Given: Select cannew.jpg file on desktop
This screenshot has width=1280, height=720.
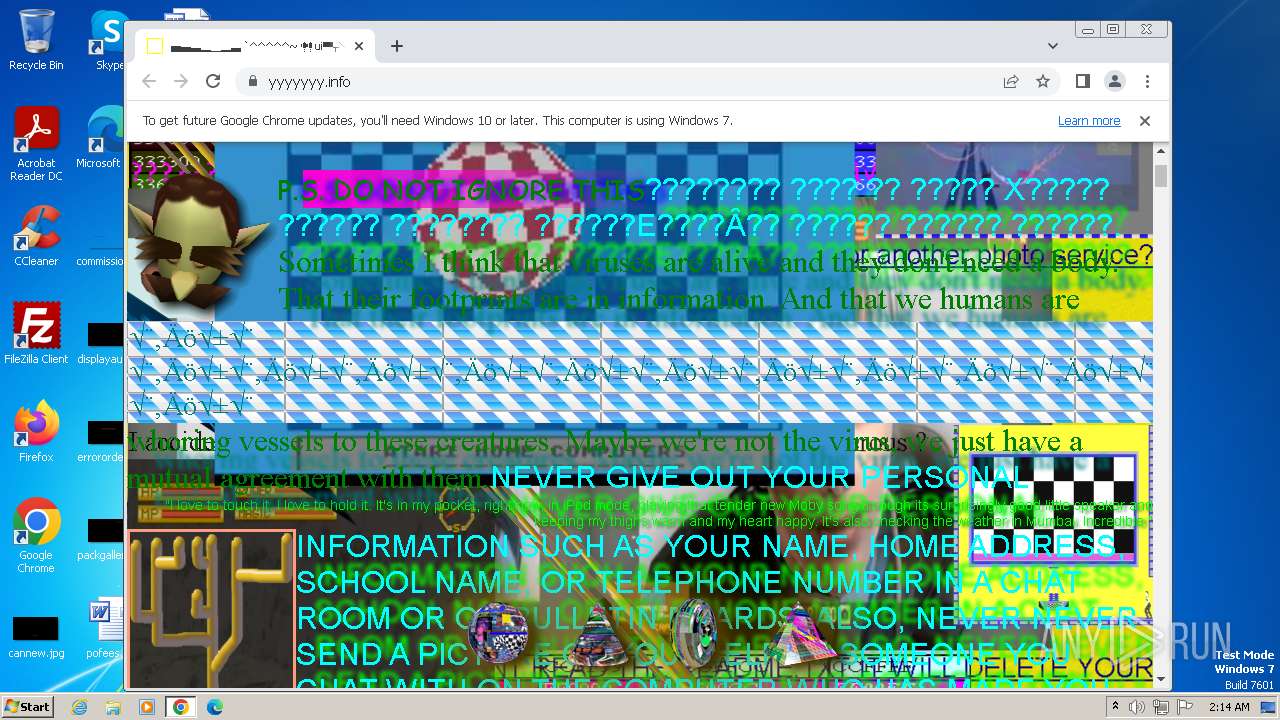Looking at the screenshot, I should 36,638.
